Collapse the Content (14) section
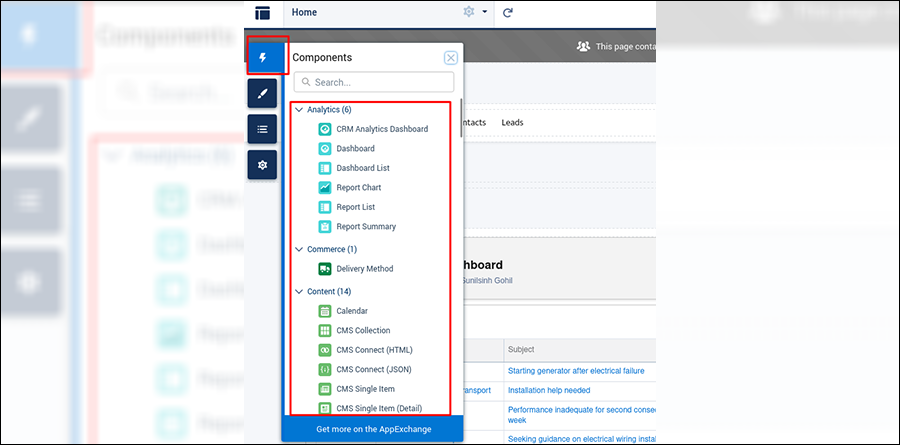The height and width of the screenshot is (445, 900). point(298,292)
